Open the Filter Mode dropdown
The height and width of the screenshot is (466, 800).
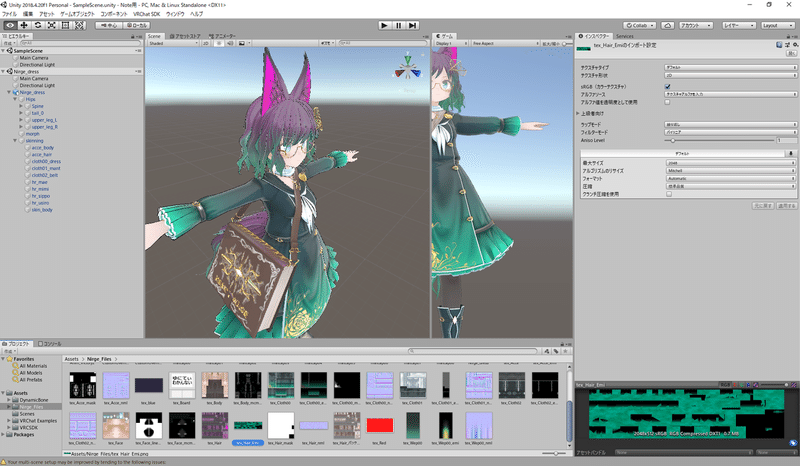point(731,132)
